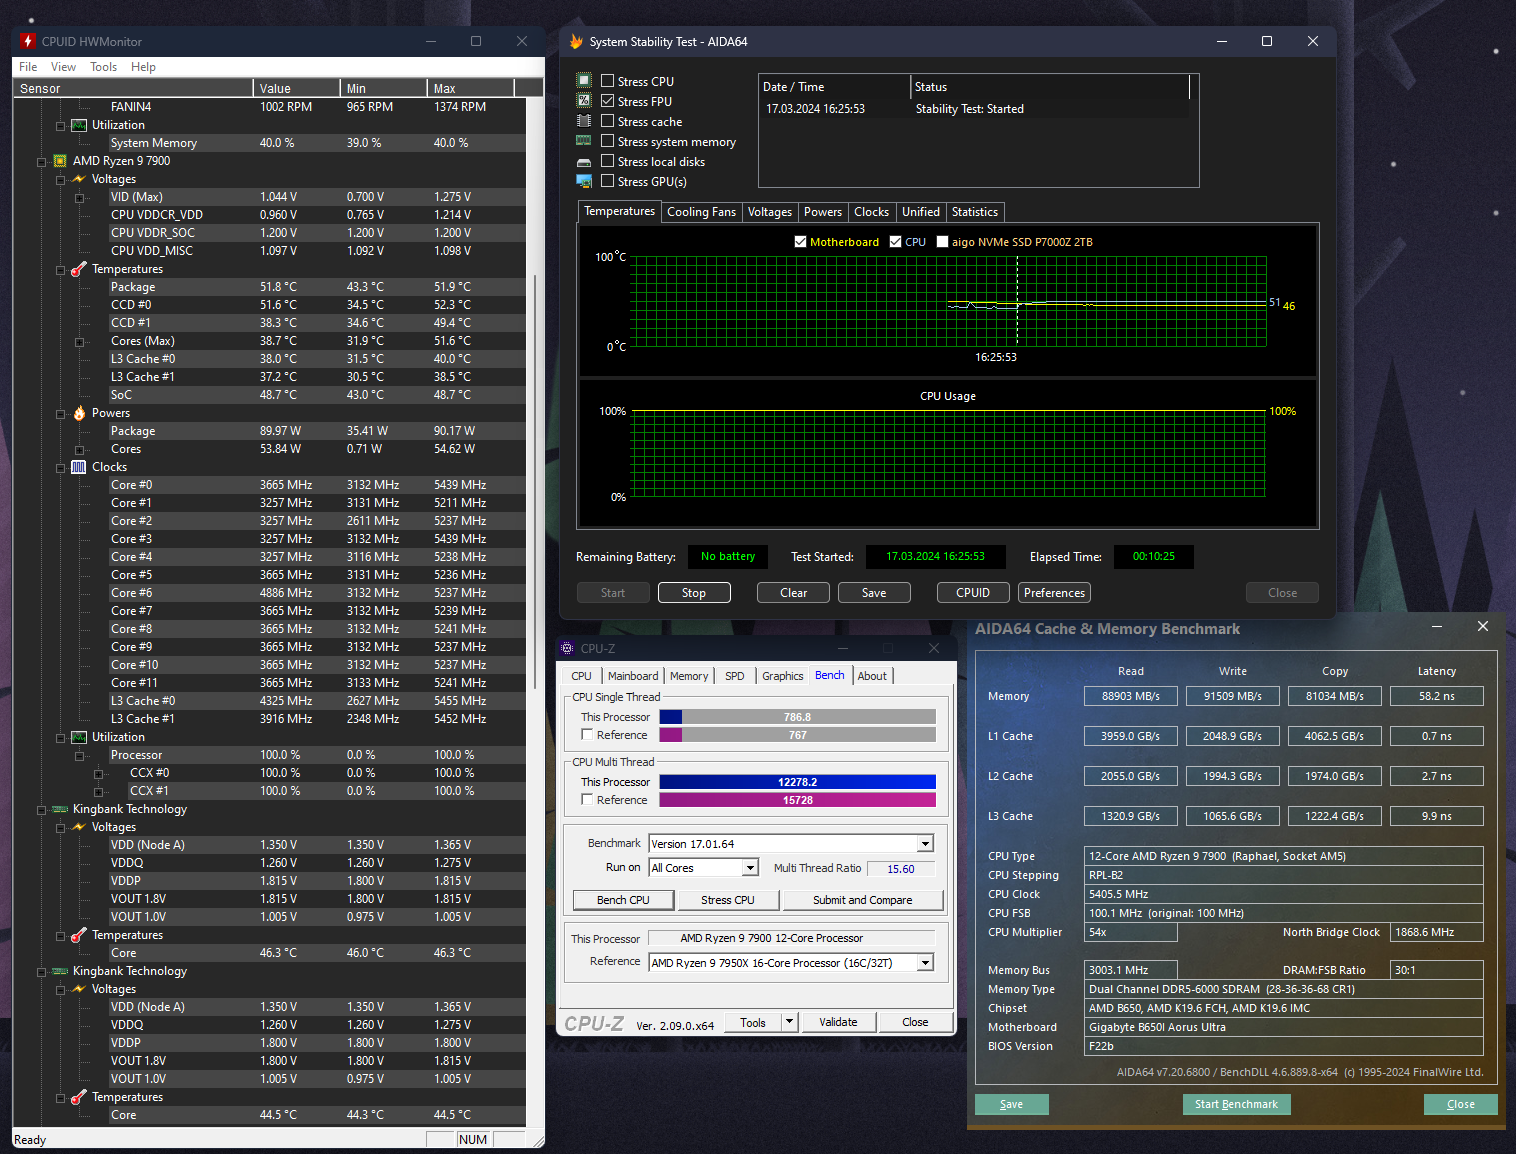The height and width of the screenshot is (1154, 1516).
Task: Stop the AIDA64 stability test
Action: (x=694, y=593)
